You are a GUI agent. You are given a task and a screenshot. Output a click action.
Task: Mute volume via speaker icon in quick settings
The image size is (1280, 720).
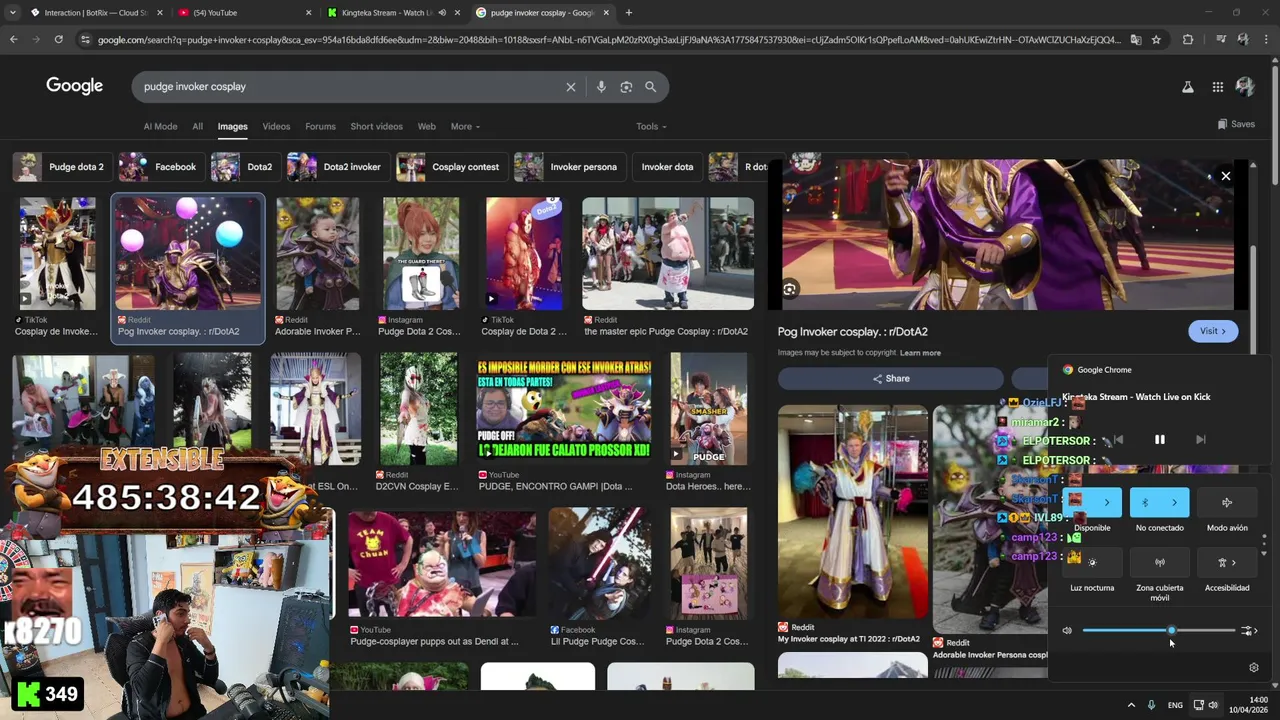click(1067, 630)
